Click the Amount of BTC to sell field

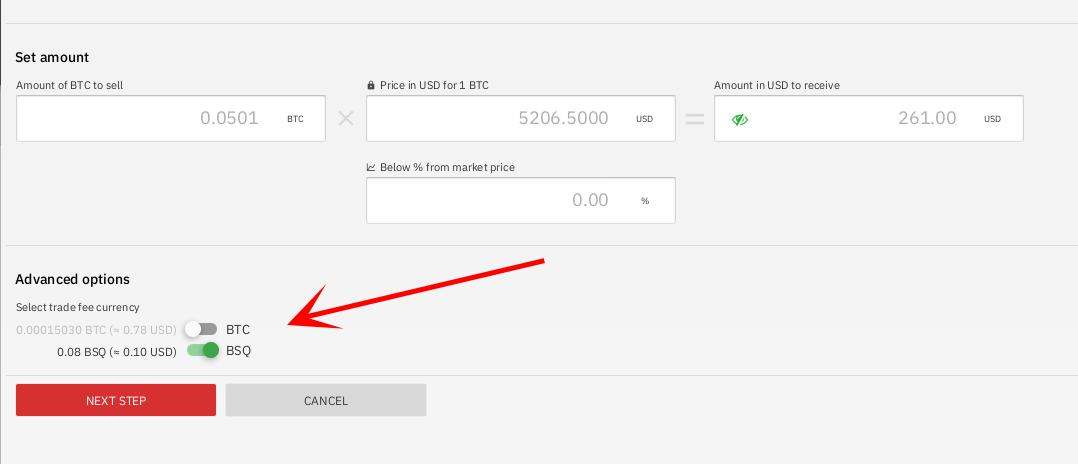(150, 119)
